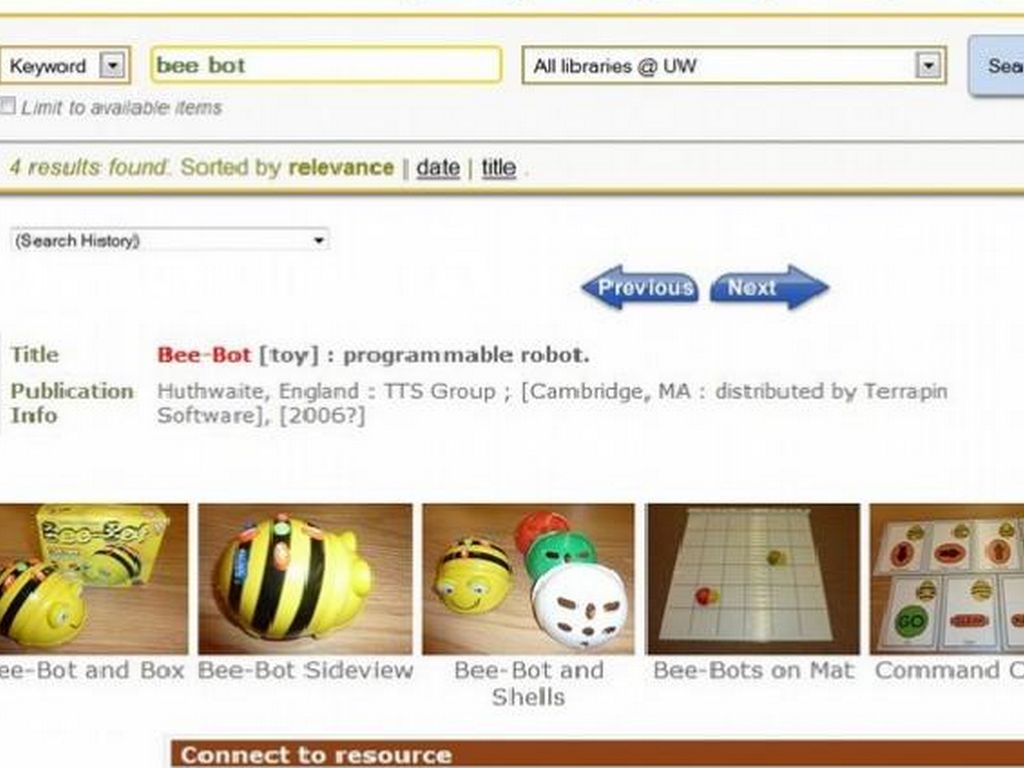This screenshot has height=768, width=1024.
Task: View the Bee-Bot and Shells image
Action: pyautogui.click(x=528, y=579)
